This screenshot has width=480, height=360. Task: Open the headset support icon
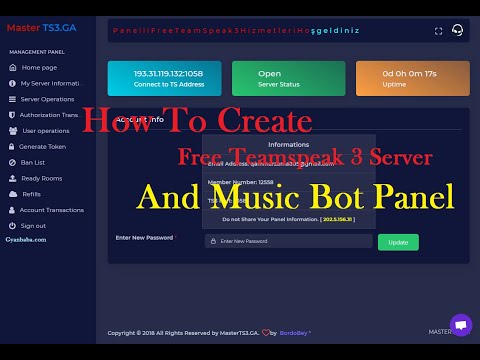click(457, 30)
